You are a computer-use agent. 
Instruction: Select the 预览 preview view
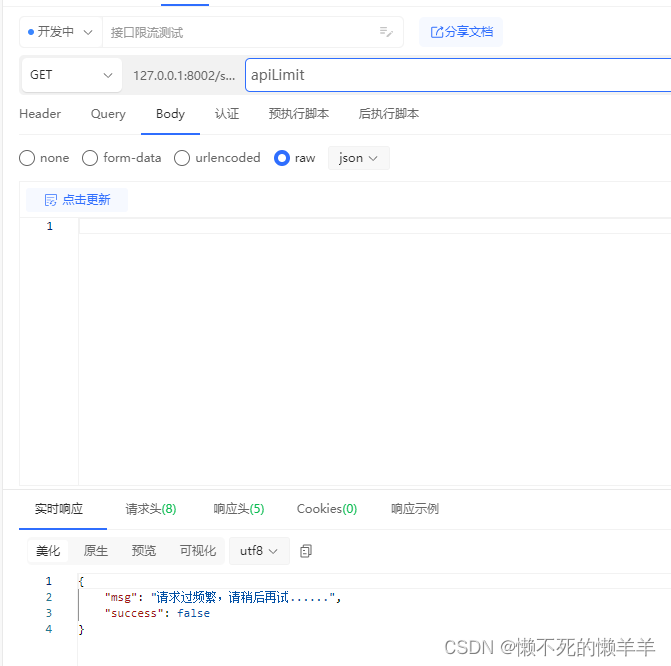pyautogui.click(x=144, y=551)
